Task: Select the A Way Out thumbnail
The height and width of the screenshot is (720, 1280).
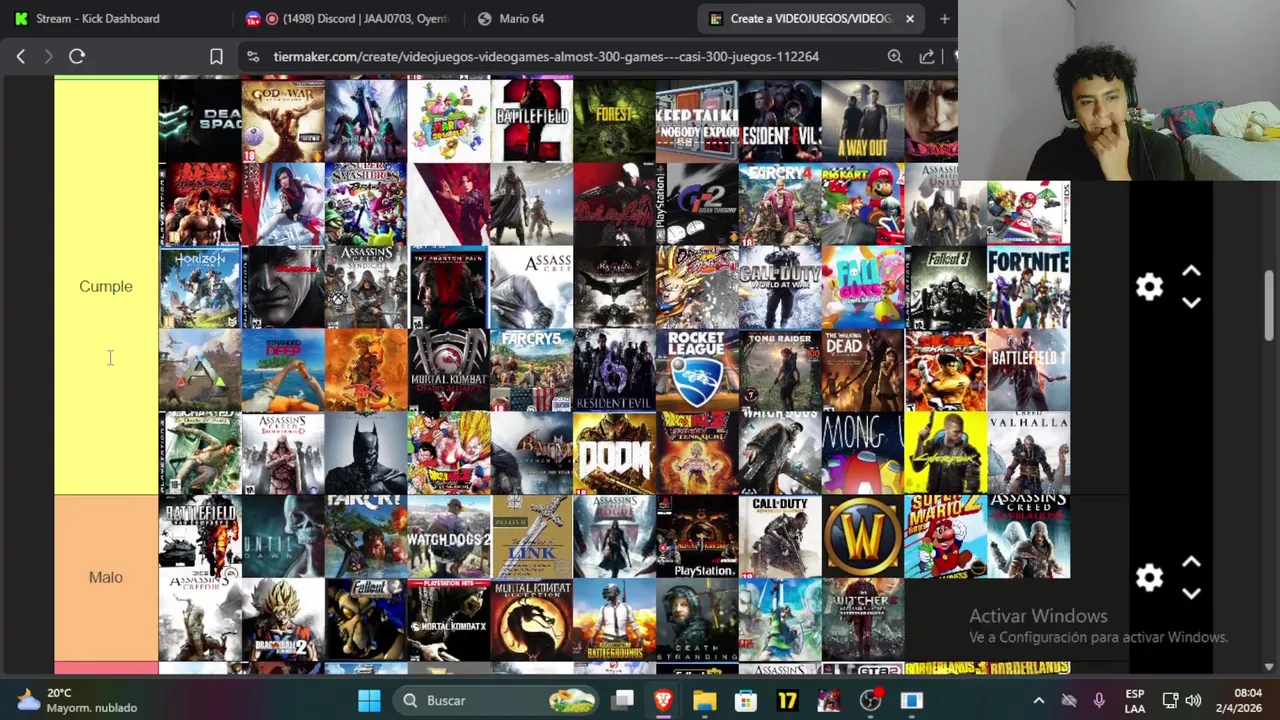Action: coord(863,121)
